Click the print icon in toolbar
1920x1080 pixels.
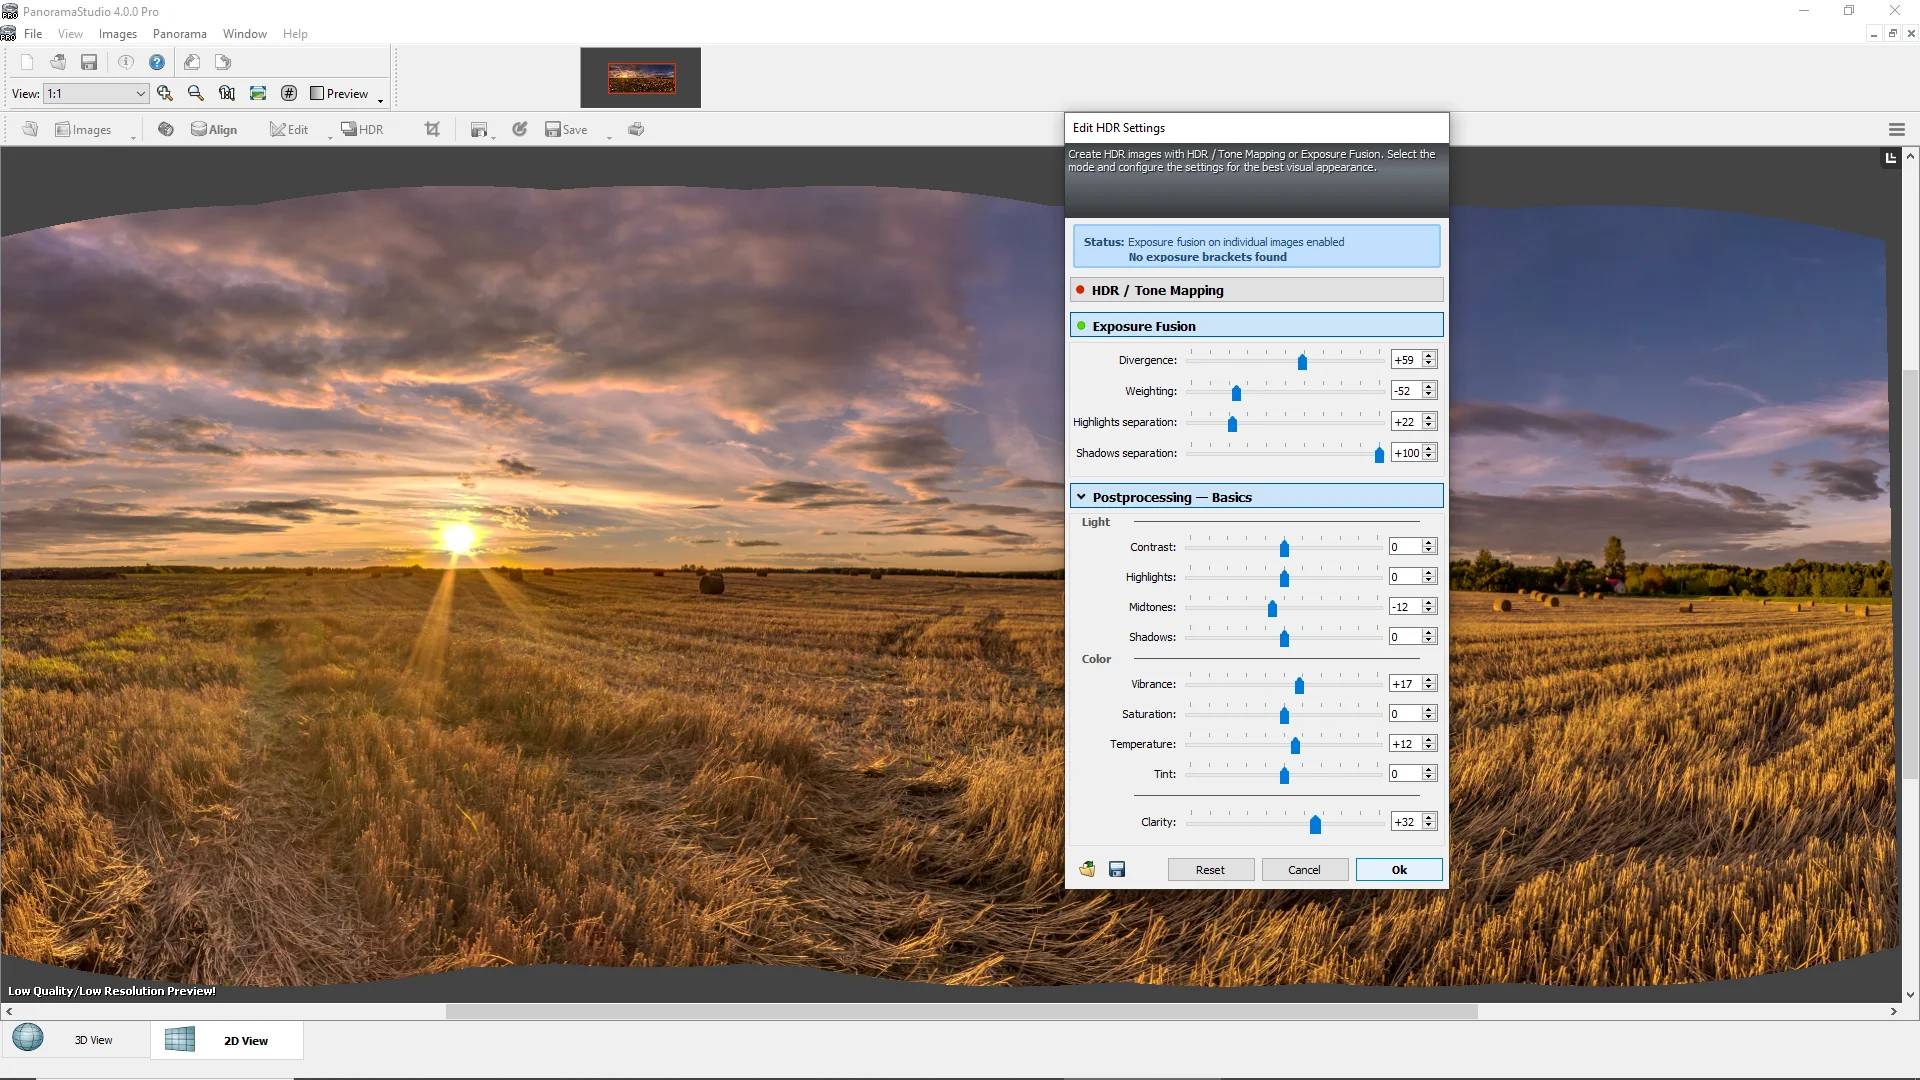636,129
